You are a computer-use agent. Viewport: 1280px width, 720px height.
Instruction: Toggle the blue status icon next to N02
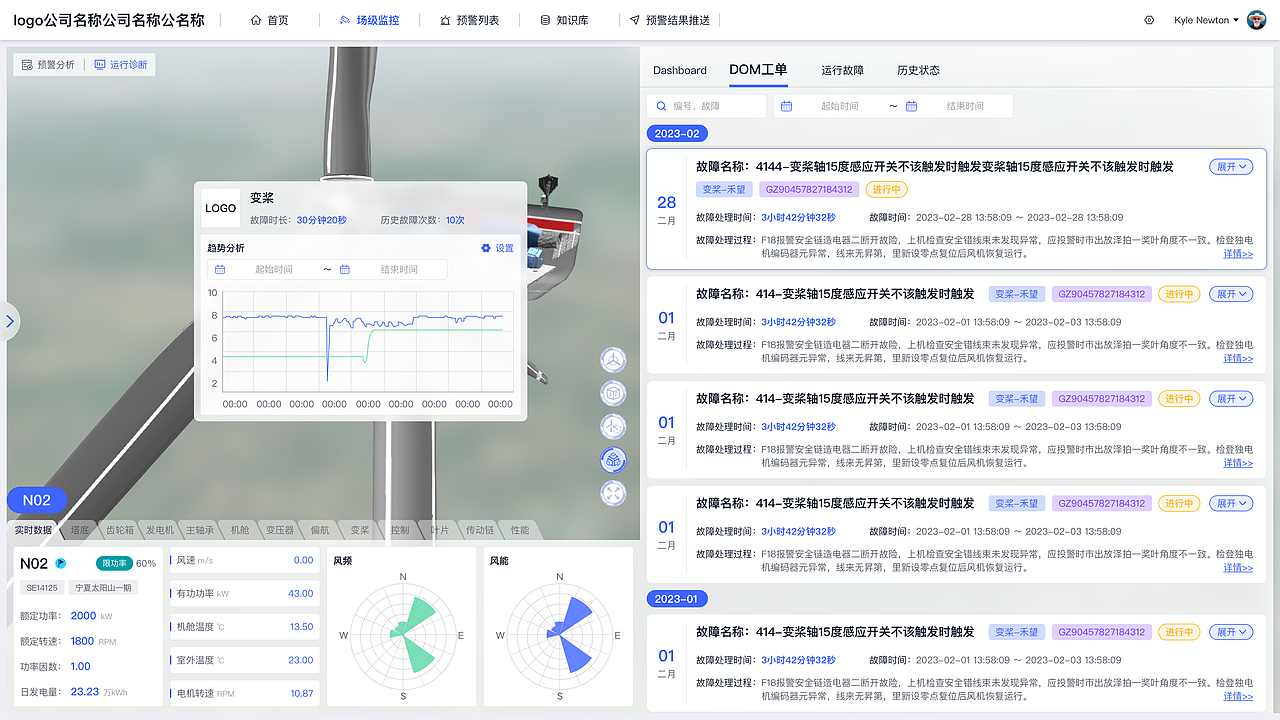[59, 563]
